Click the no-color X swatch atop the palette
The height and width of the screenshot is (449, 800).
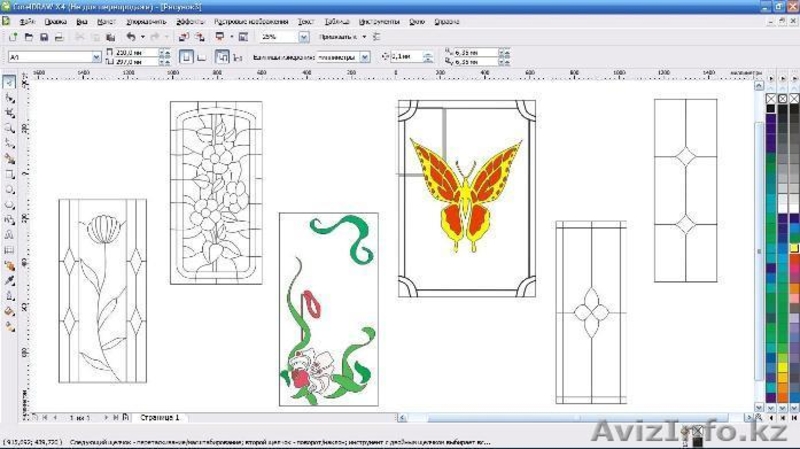click(771, 99)
